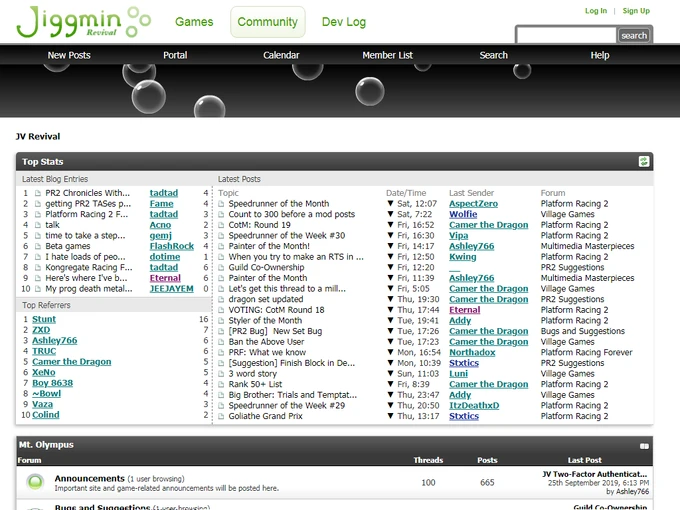Click the search input field
The width and height of the screenshot is (680, 510).
[566, 36]
